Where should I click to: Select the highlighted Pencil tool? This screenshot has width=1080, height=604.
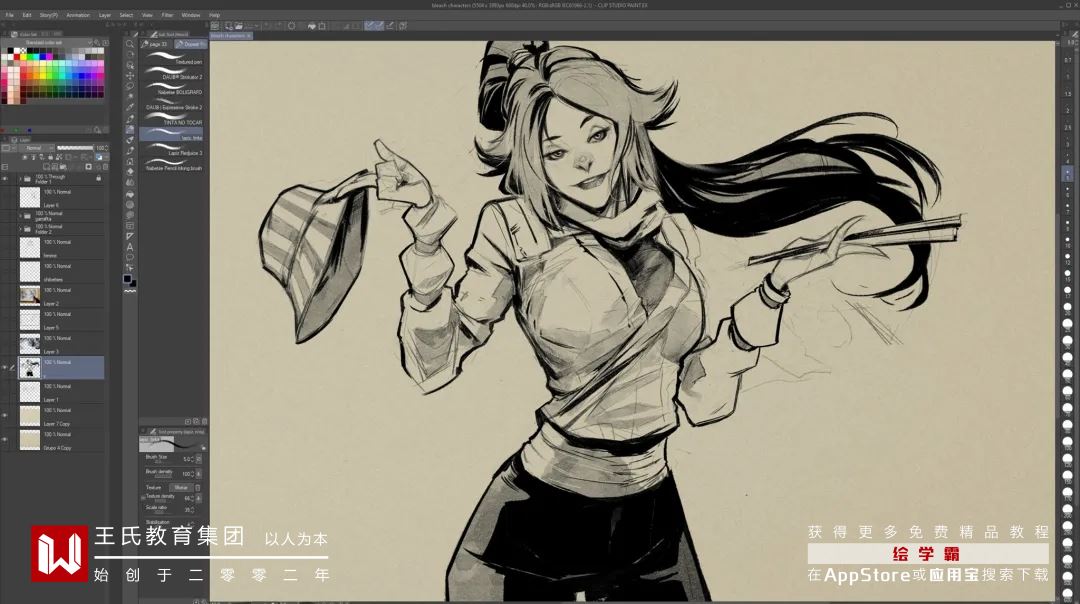point(129,129)
